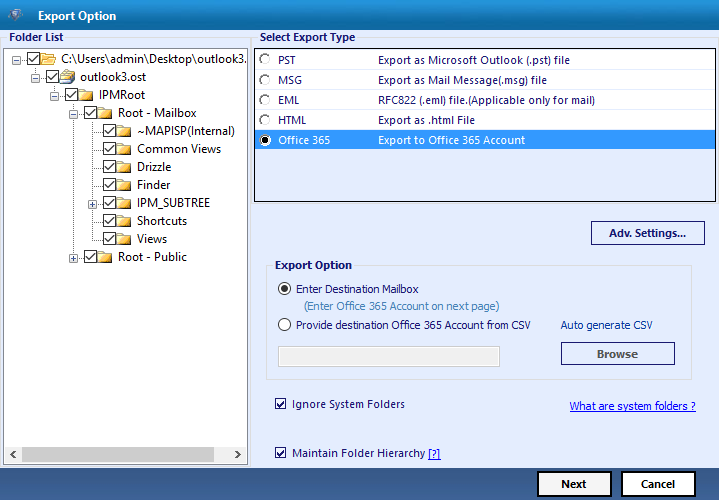Click the Common Views folder icon
This screenshot has height=500, width=719.
(x=124, y=150)
